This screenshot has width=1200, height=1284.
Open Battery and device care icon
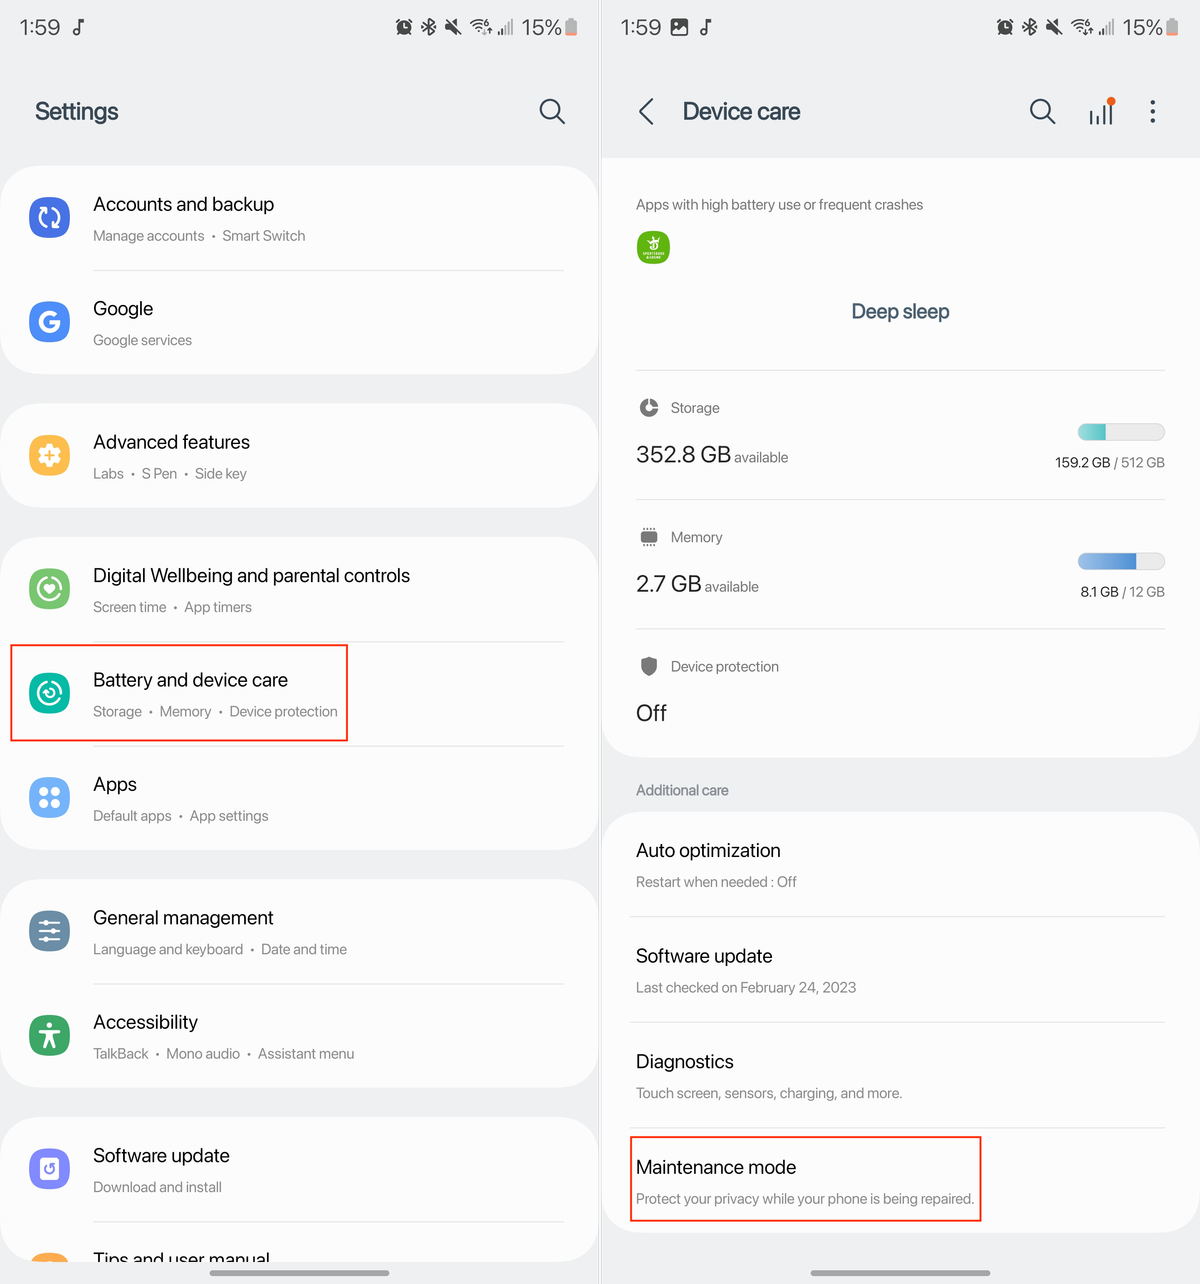[49, 693]
